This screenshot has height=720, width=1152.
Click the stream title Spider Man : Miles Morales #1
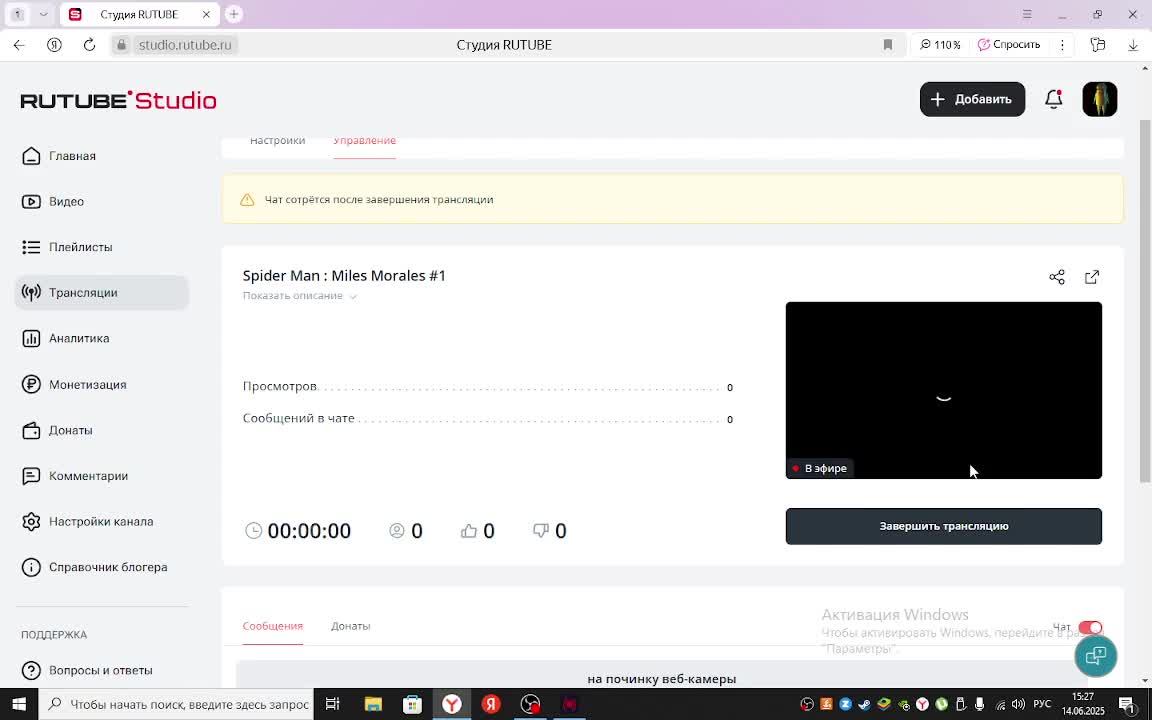coord(344,276)
